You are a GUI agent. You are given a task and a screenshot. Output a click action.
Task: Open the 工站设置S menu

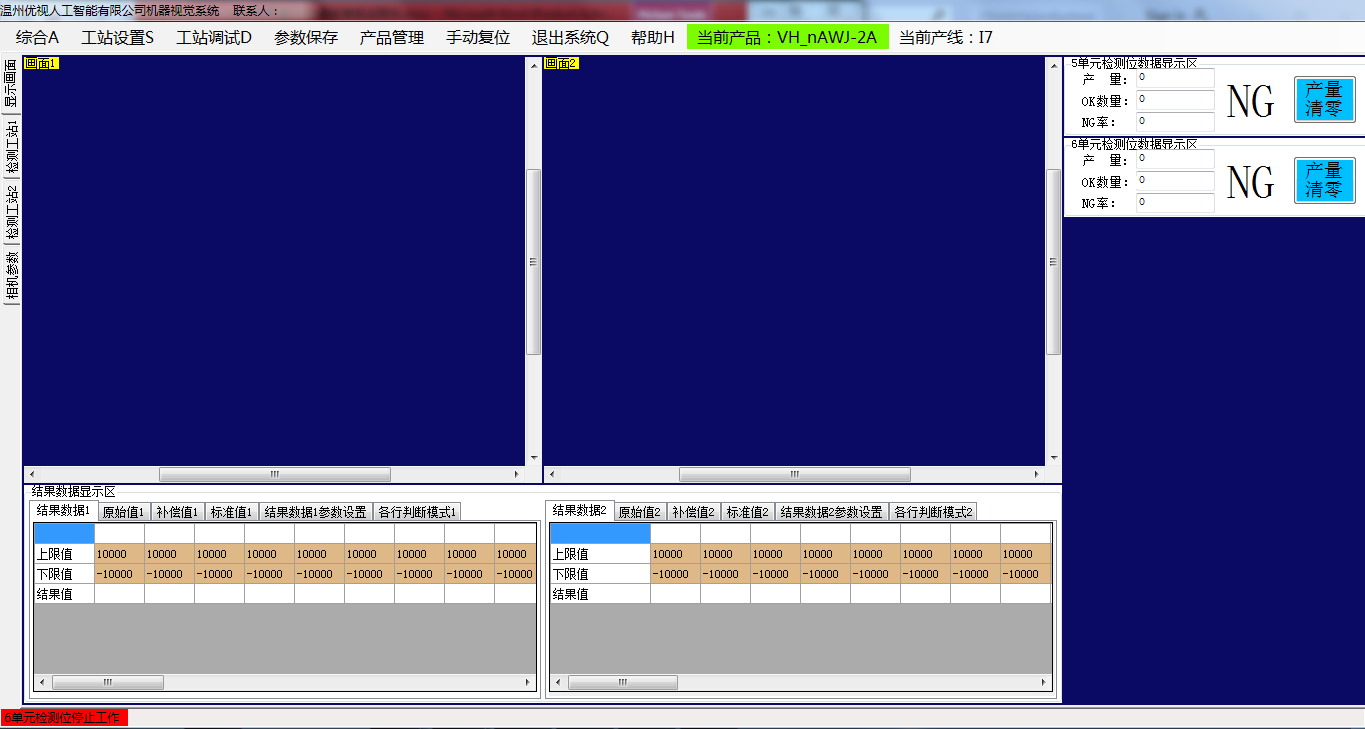tap(118, 38)
